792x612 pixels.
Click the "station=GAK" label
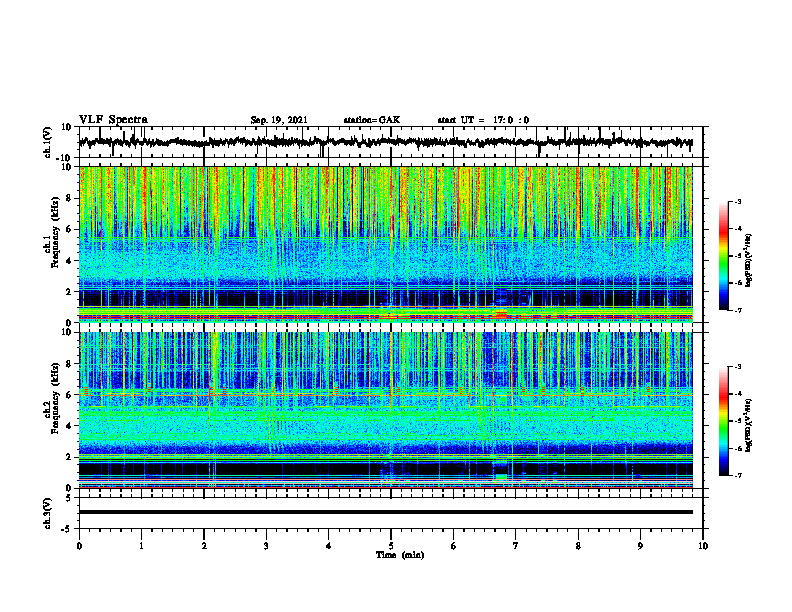[x=372, y=120]
